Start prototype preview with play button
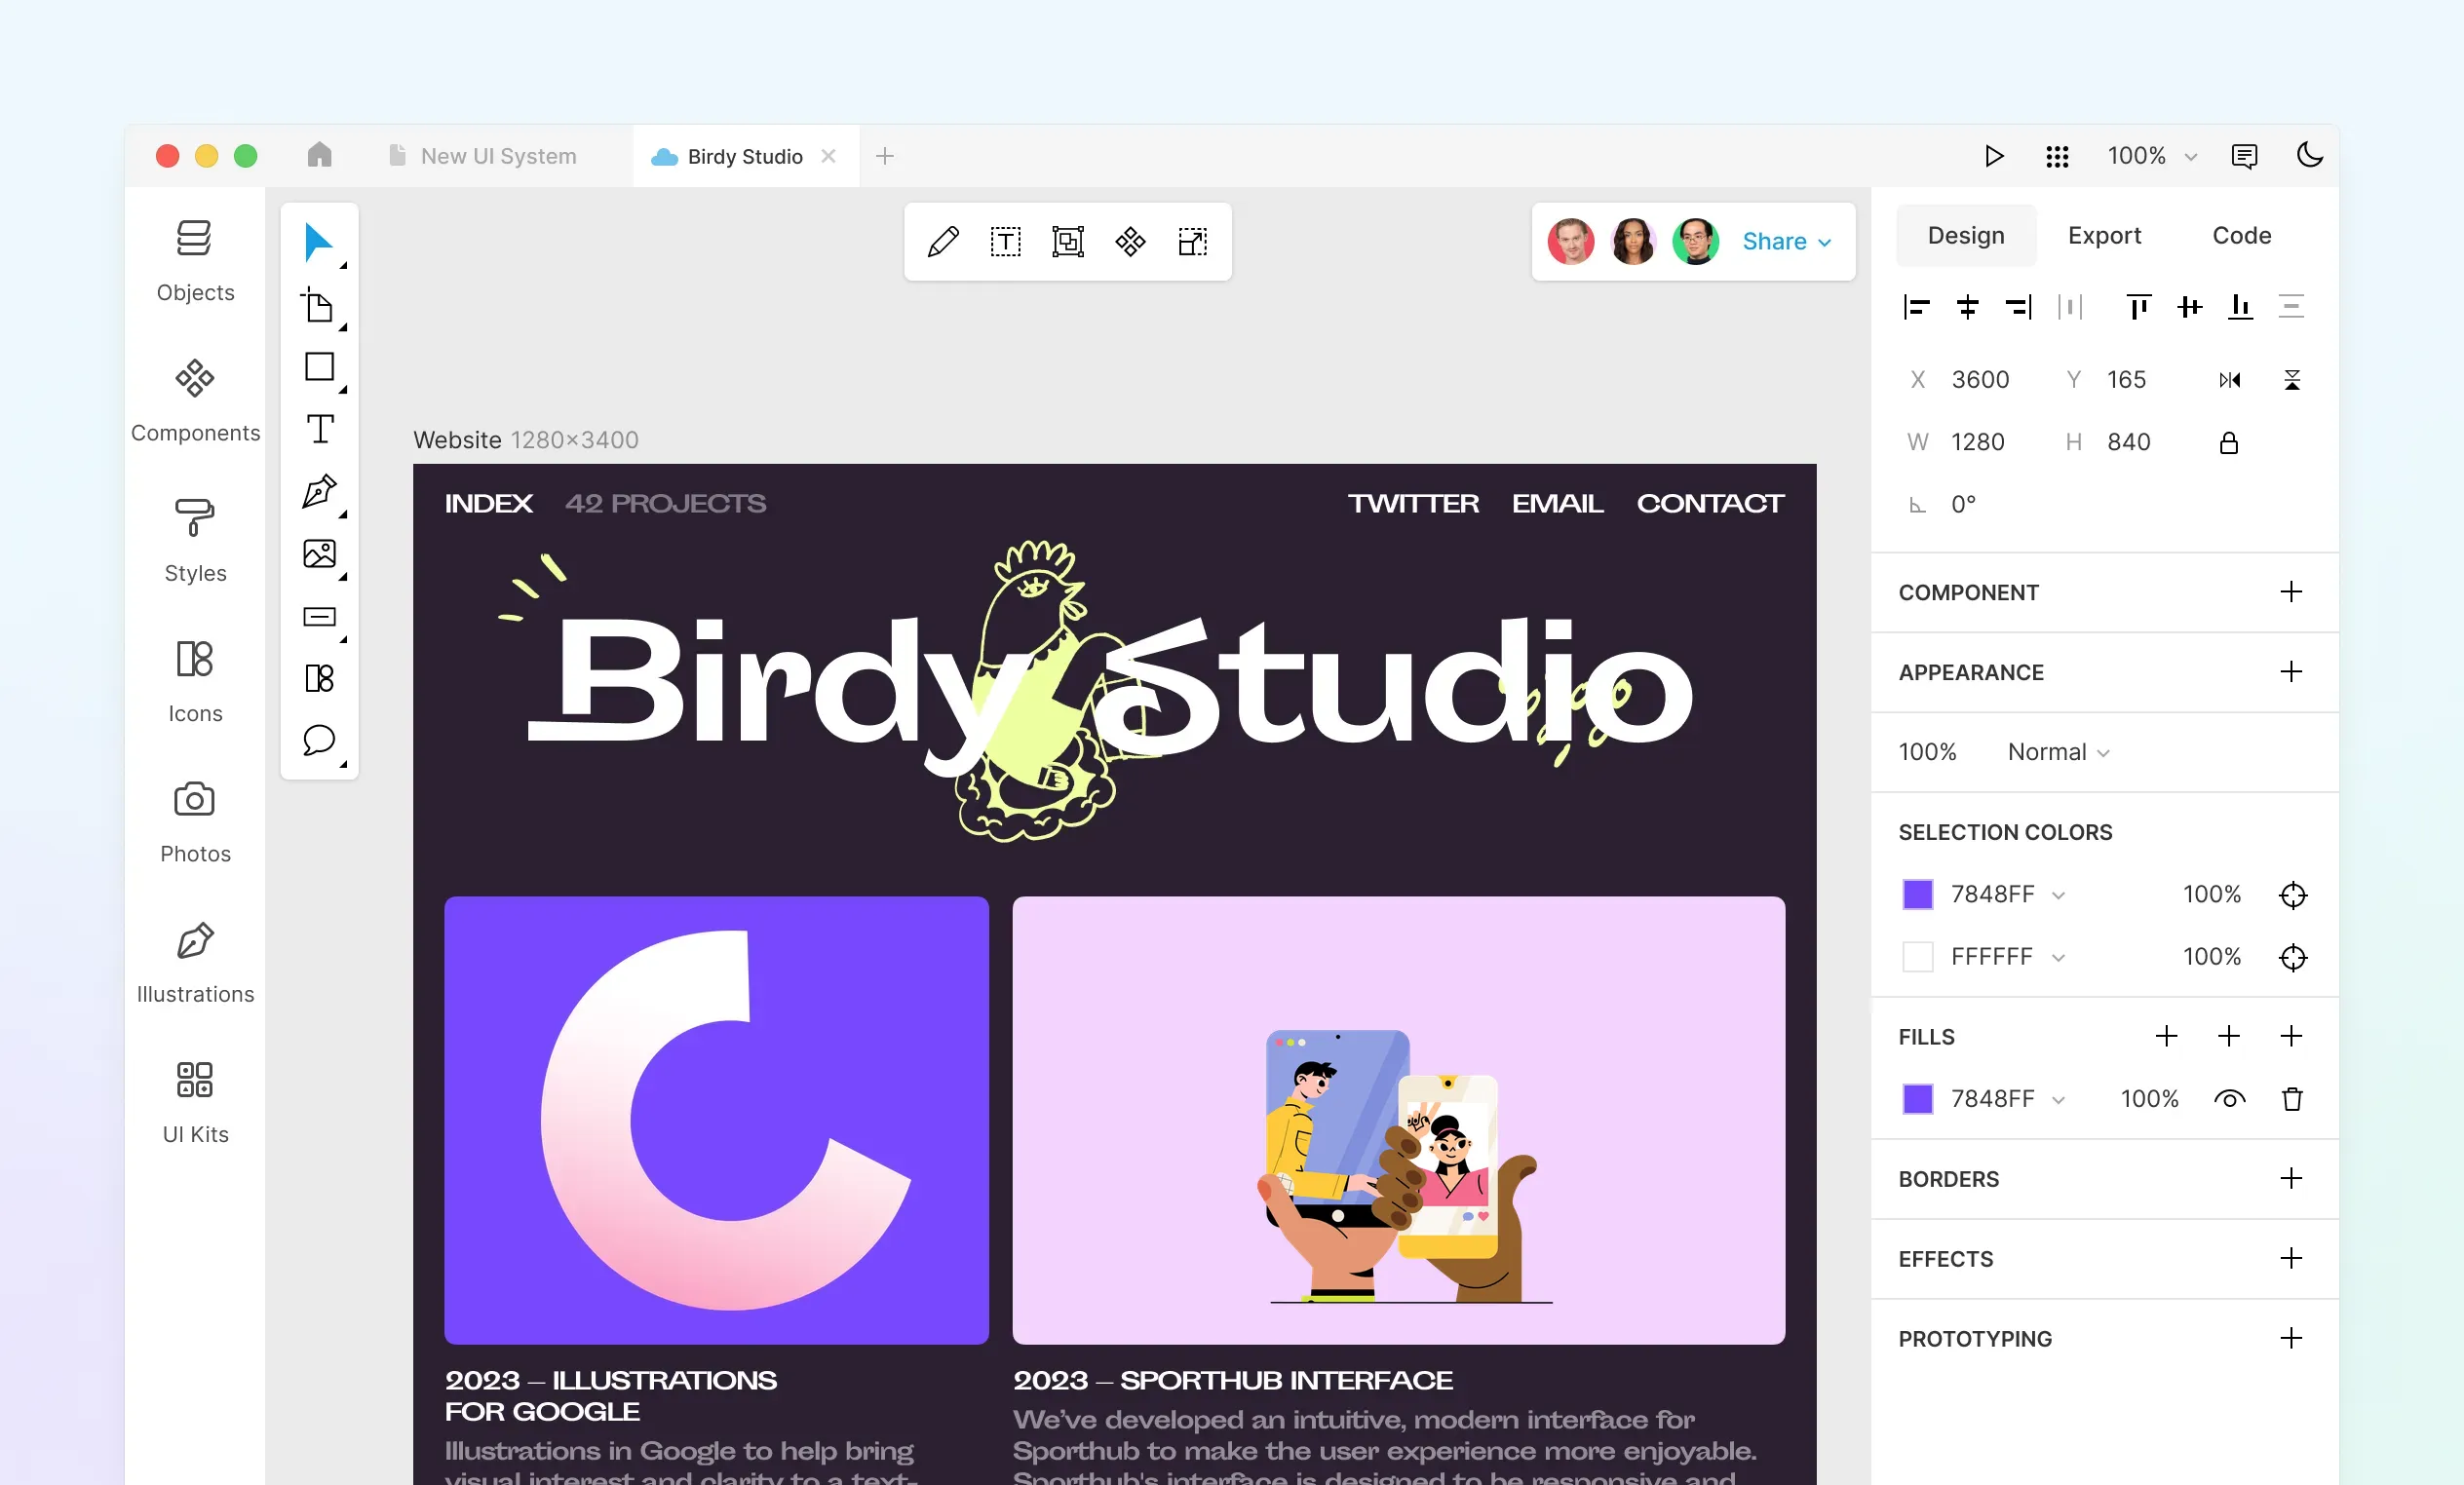Image resolution: width=2464 pixels, height=1485 pixels. pyautogui.click(x=1994, y=156)
